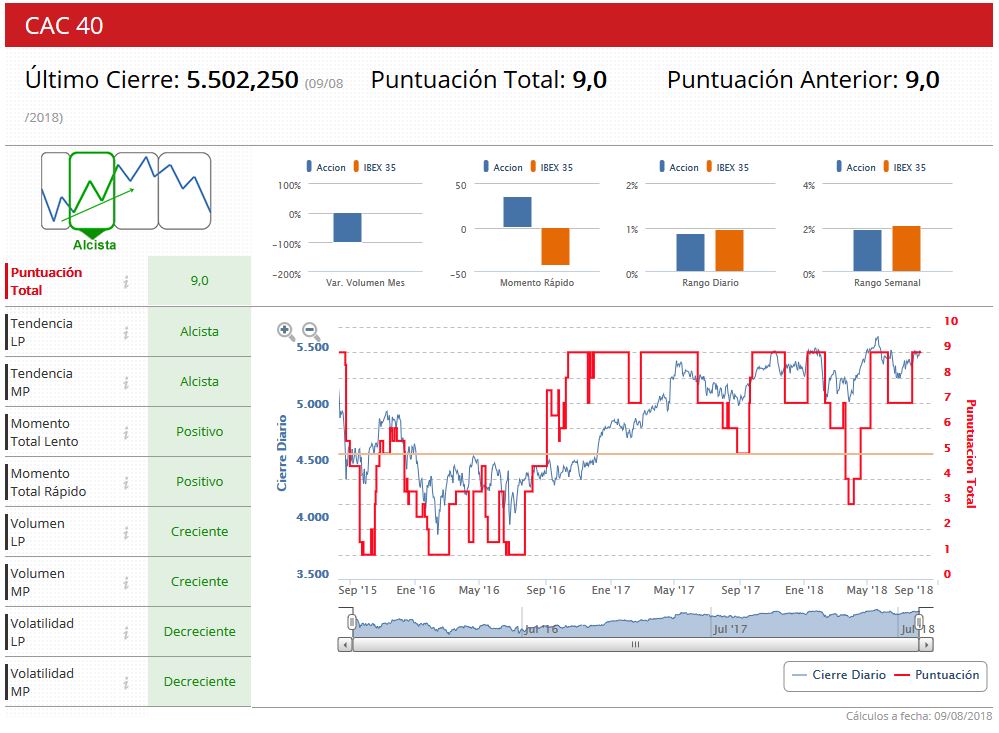Click the 9,0 score cell in table

click(199, 280)
